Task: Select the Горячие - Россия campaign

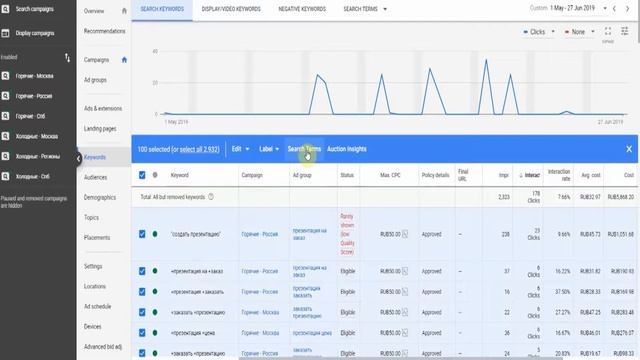Action: tap(34, 96)
